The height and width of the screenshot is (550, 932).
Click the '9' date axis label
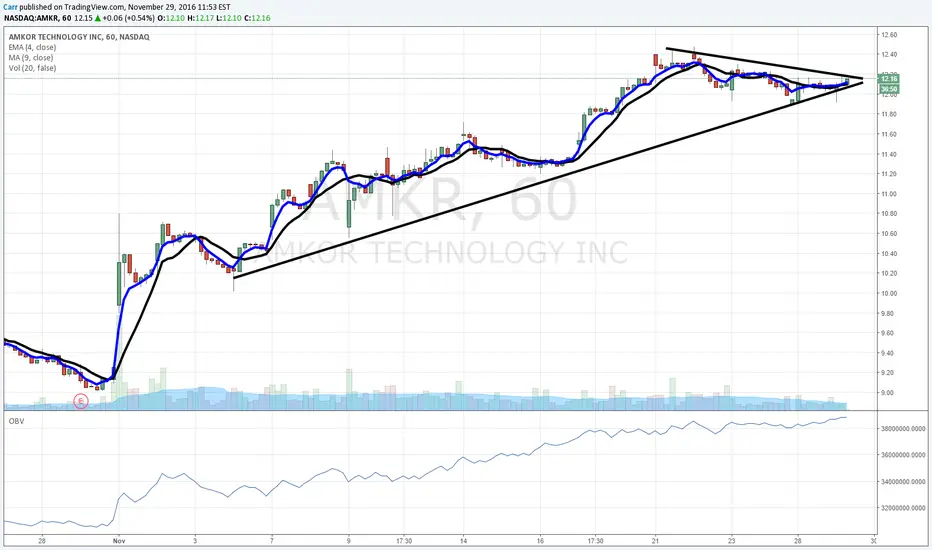[348, 541]
